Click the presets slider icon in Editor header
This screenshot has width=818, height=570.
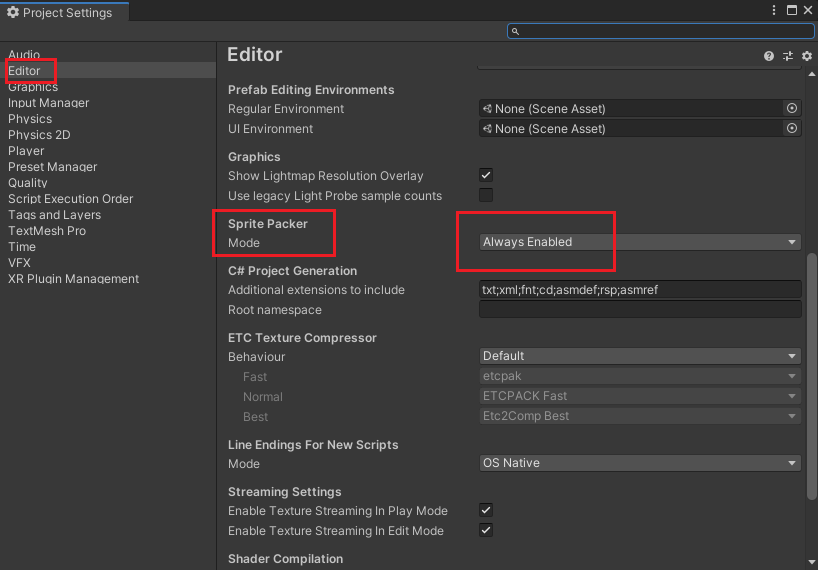click(x=788, y=56)
